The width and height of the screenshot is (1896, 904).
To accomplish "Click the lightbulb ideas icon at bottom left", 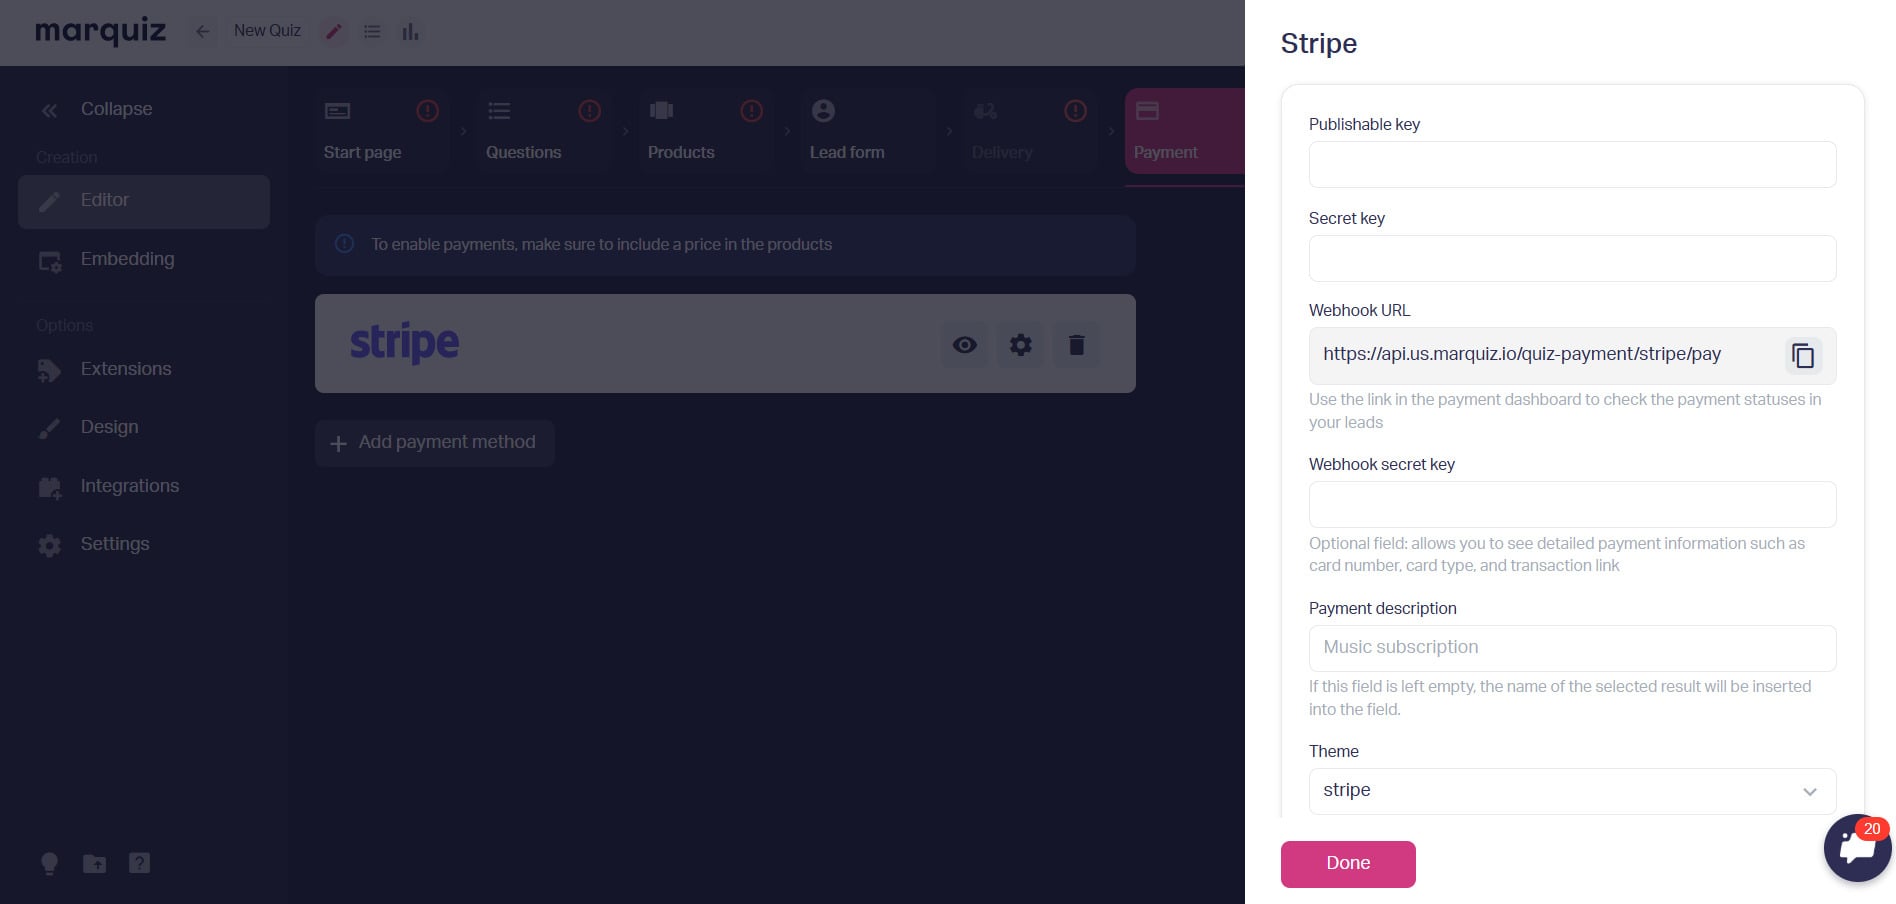I will point(49,864).
